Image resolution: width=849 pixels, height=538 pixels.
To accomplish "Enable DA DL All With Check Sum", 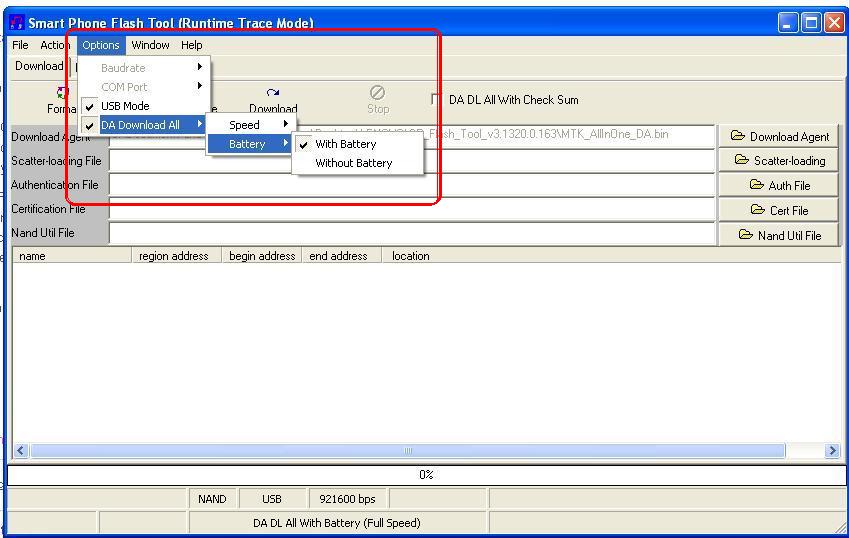I will click(x=436, y=100).
